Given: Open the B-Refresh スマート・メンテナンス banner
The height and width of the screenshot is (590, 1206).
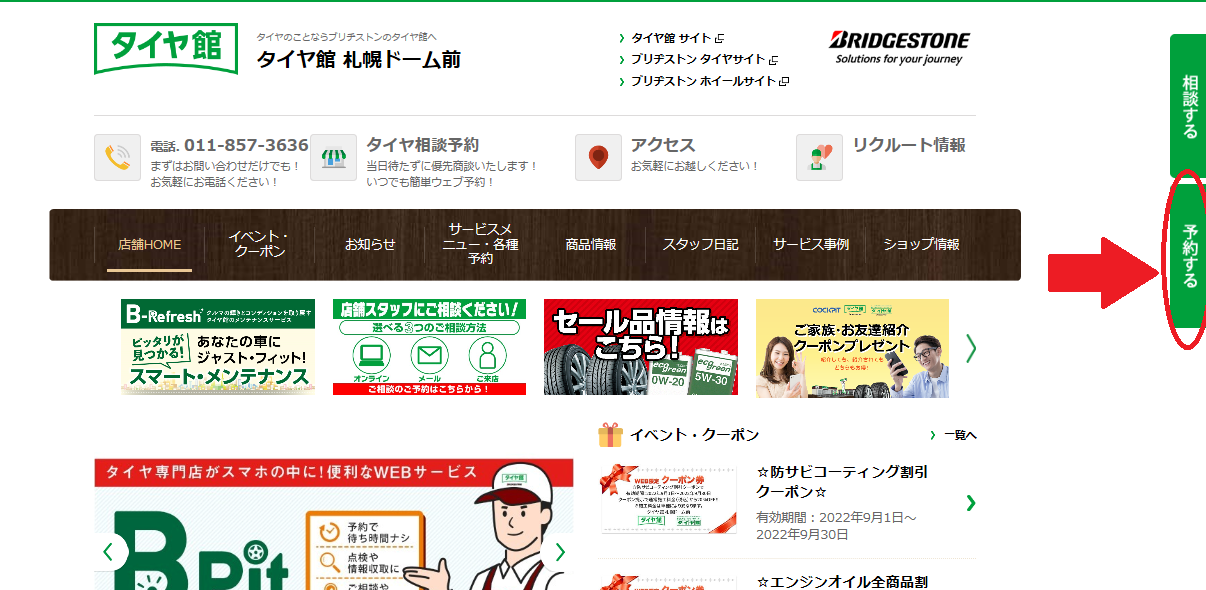Looking at the screenshot, I should (x=218, y=347).
